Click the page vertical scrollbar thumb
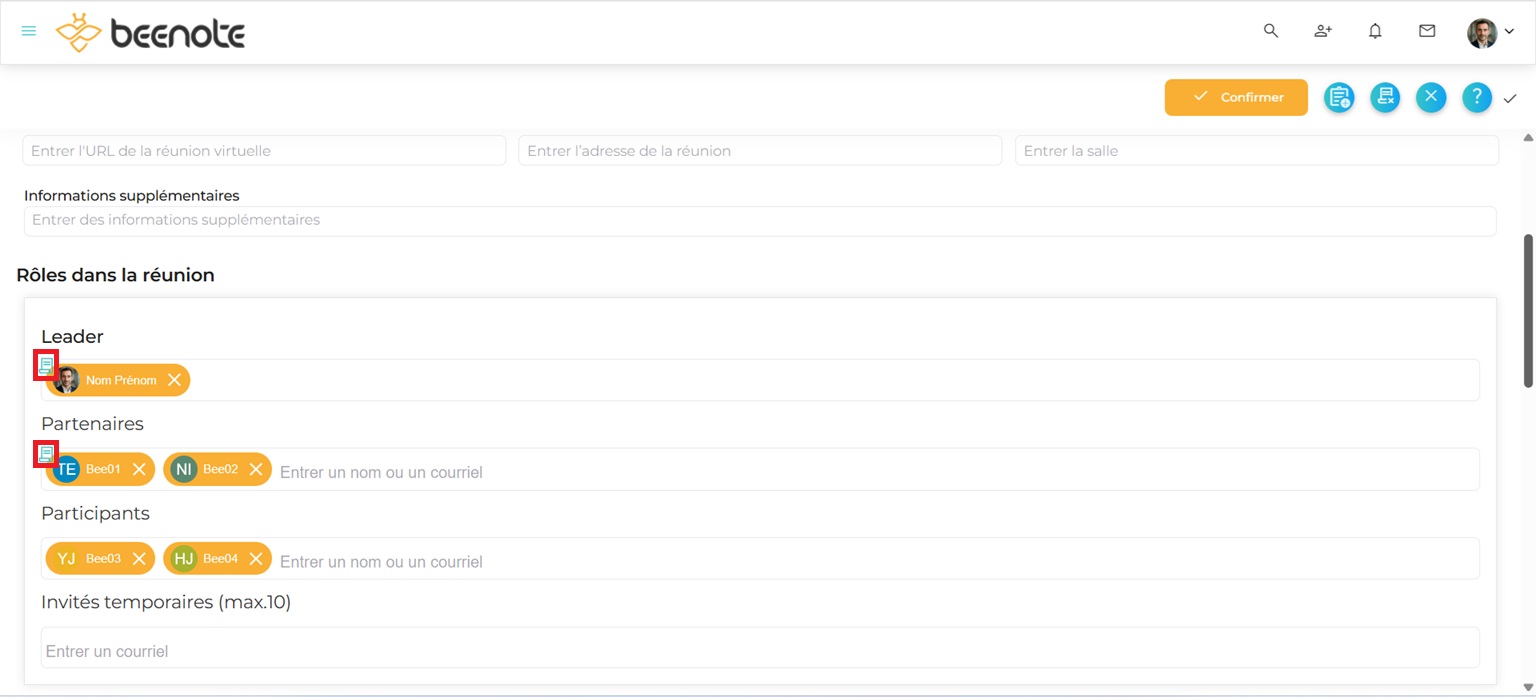 pos(1527,310)
